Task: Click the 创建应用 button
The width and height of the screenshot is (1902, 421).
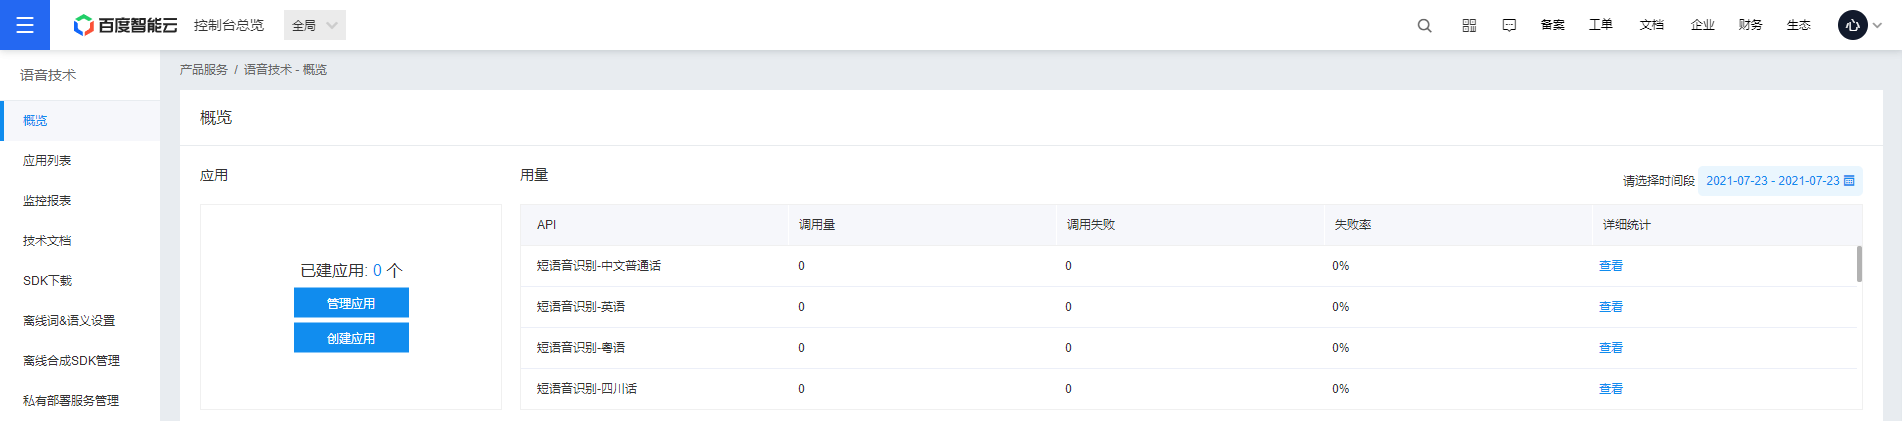Action: click(x=351, y=338)
